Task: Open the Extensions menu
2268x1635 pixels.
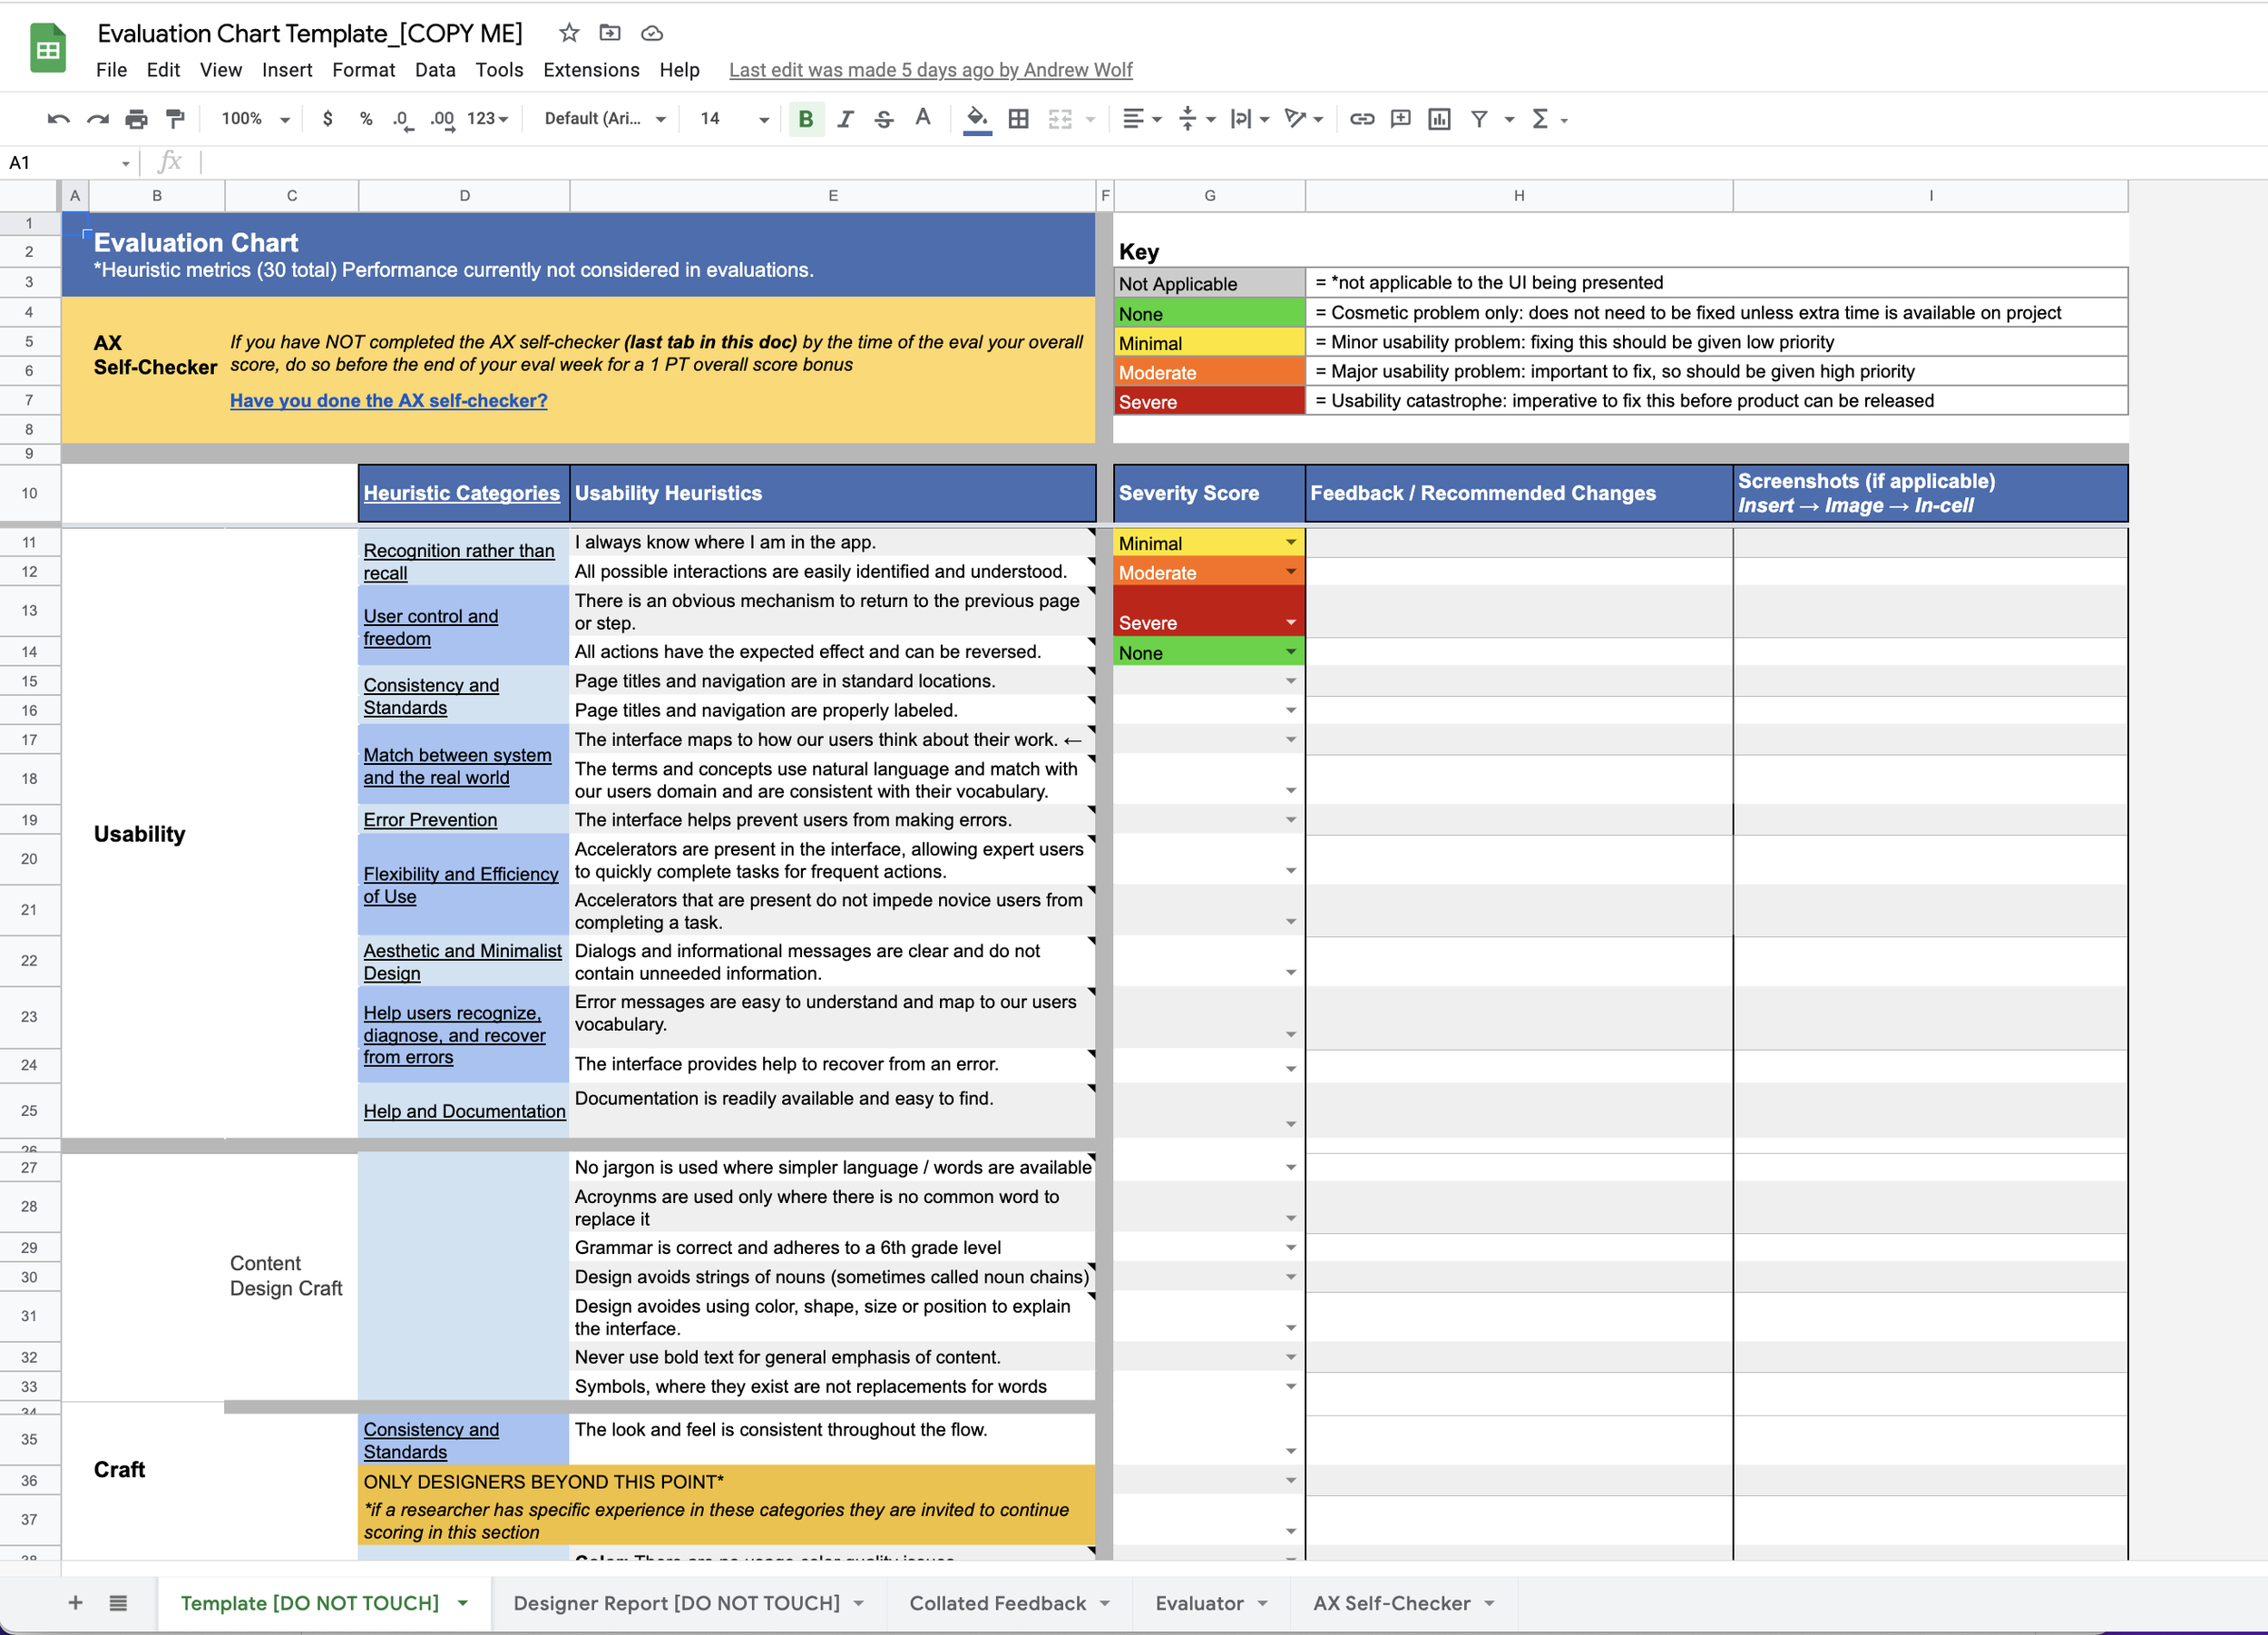Action: pyautogui.click(x=590, y=70)
